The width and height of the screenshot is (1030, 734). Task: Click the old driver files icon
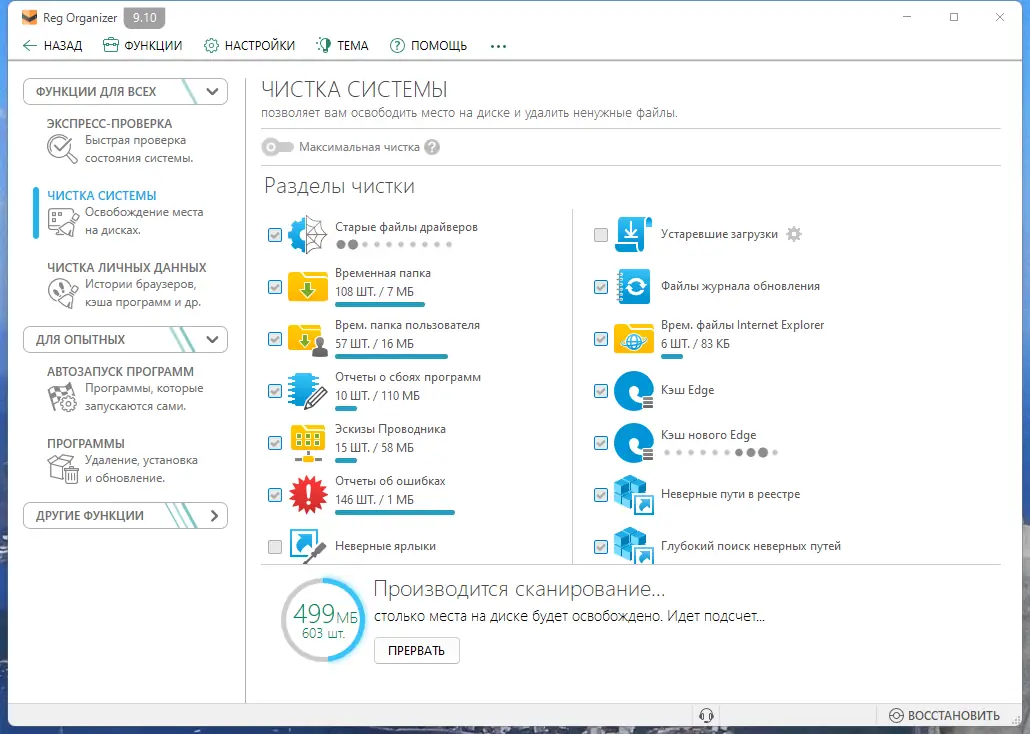click(307, 235)
